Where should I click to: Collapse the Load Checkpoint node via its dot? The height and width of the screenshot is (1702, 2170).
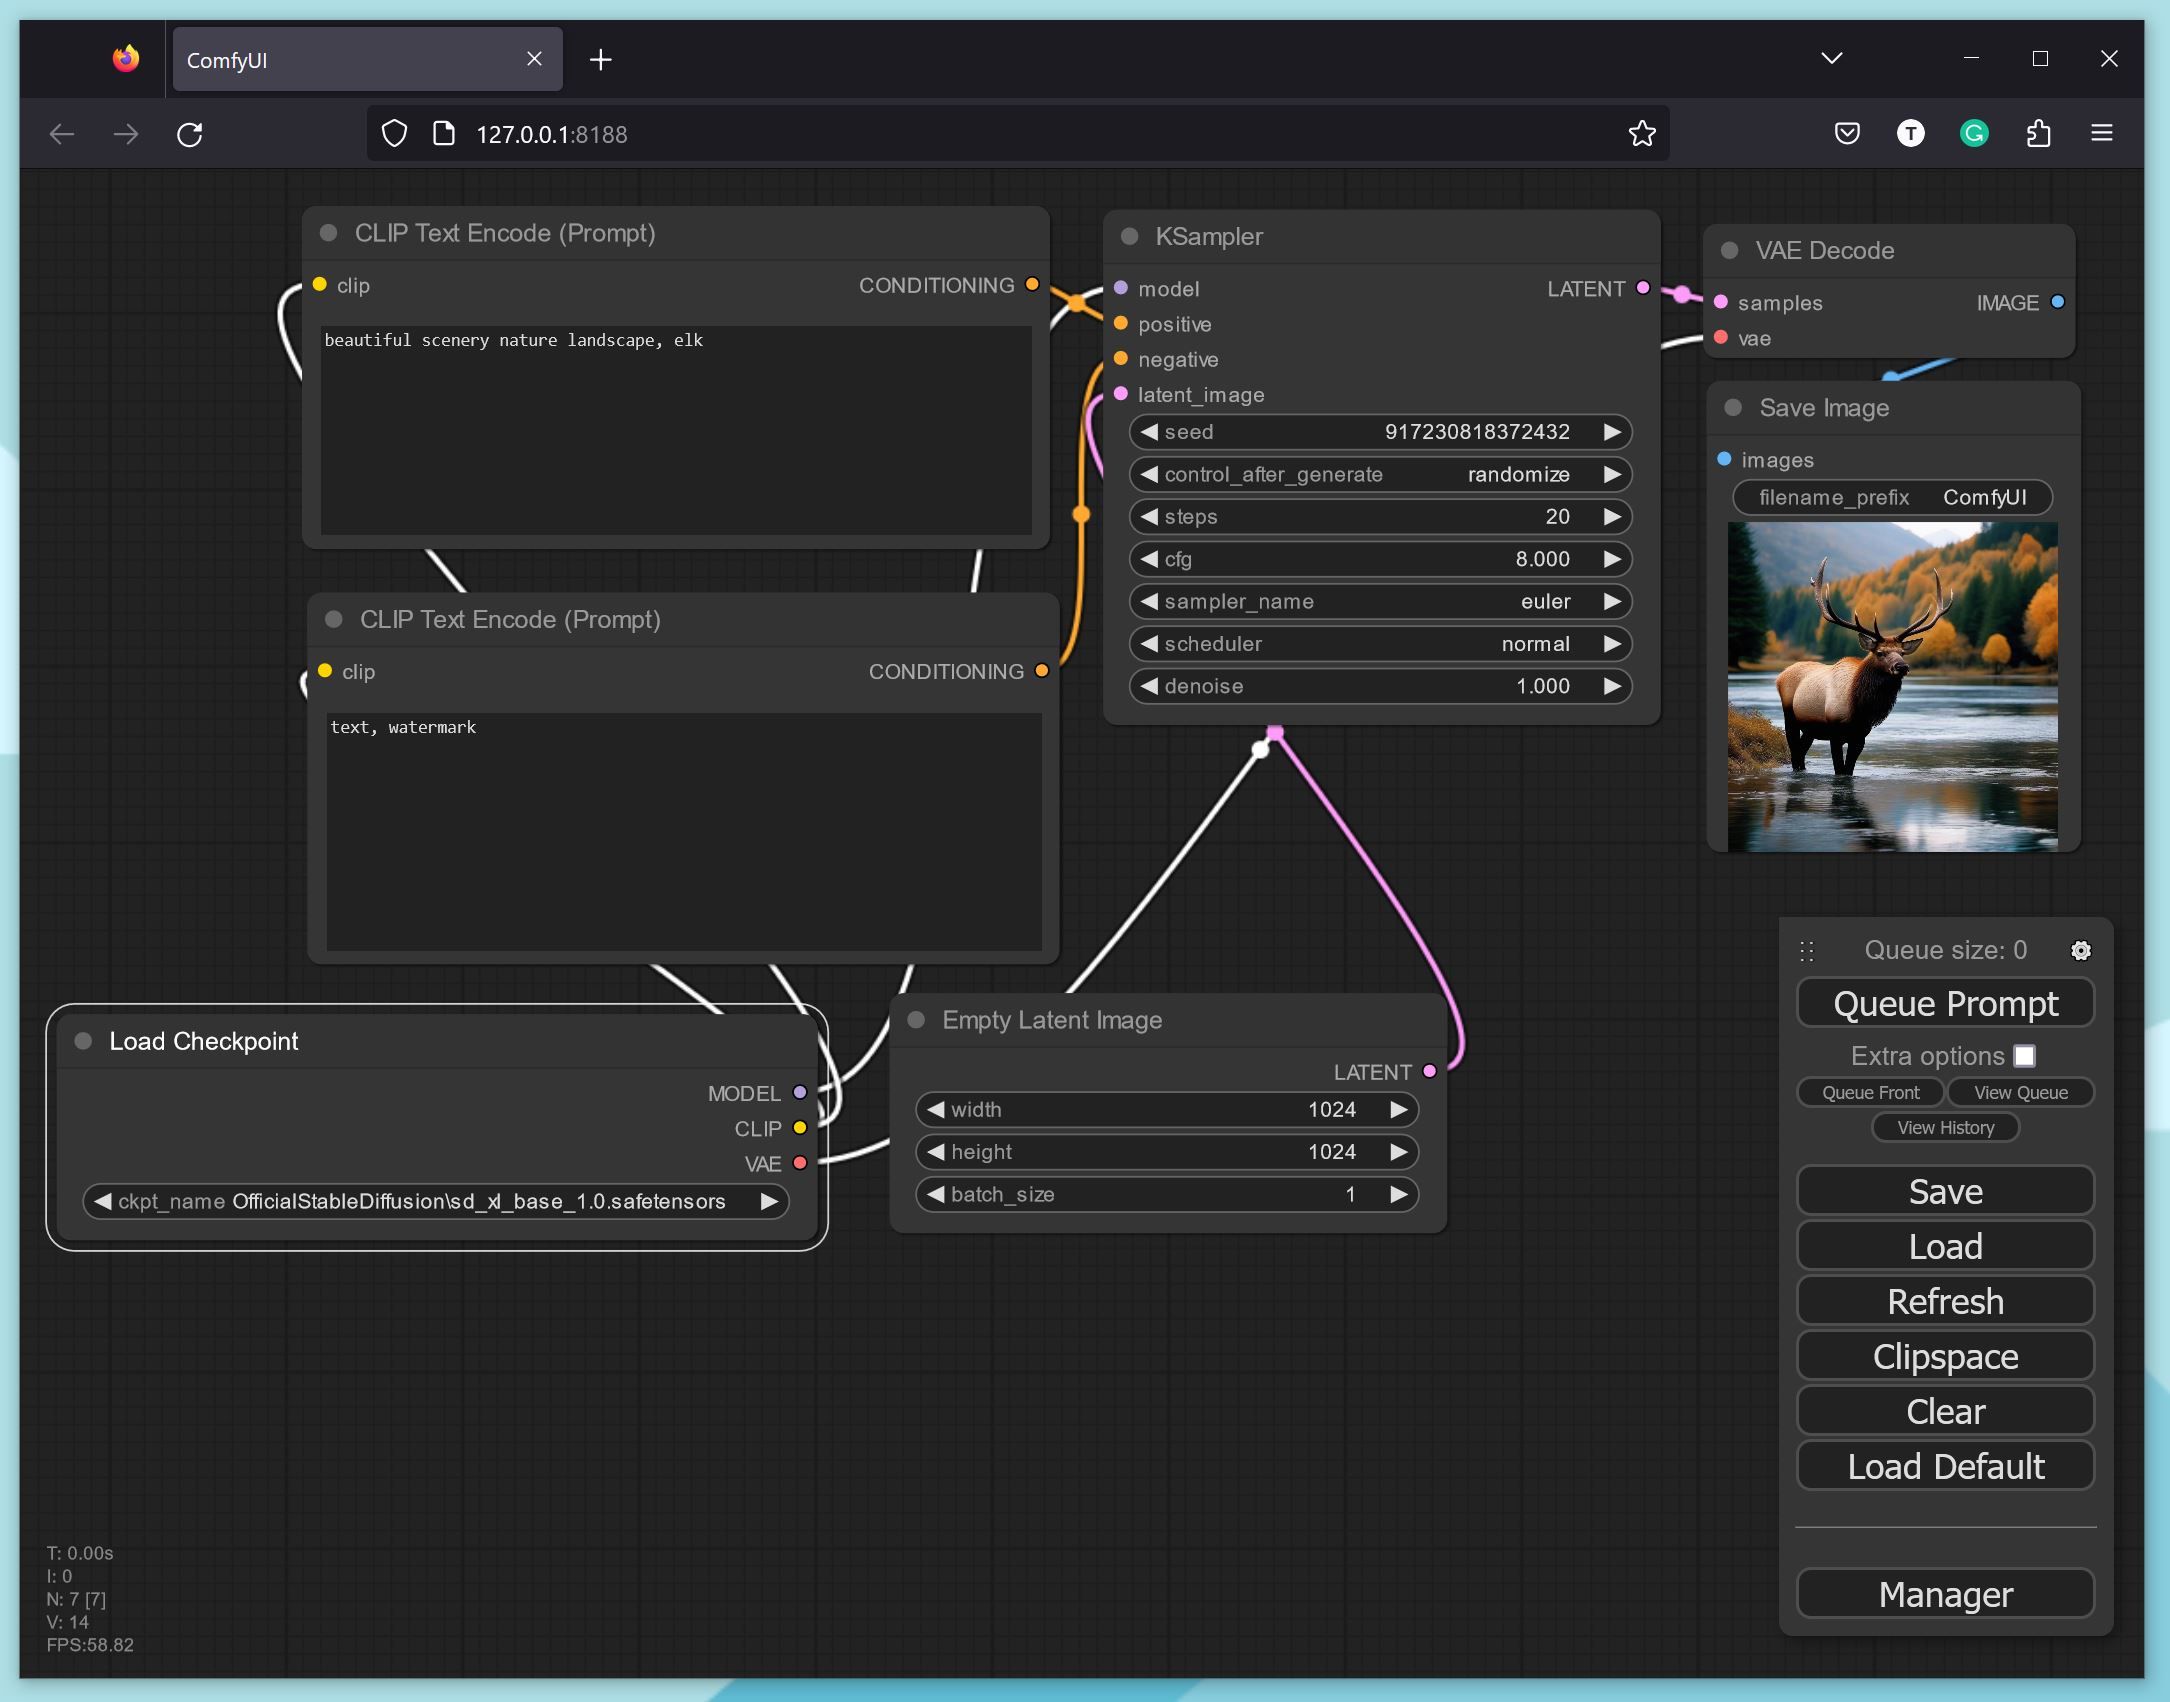click(84, 1041)
